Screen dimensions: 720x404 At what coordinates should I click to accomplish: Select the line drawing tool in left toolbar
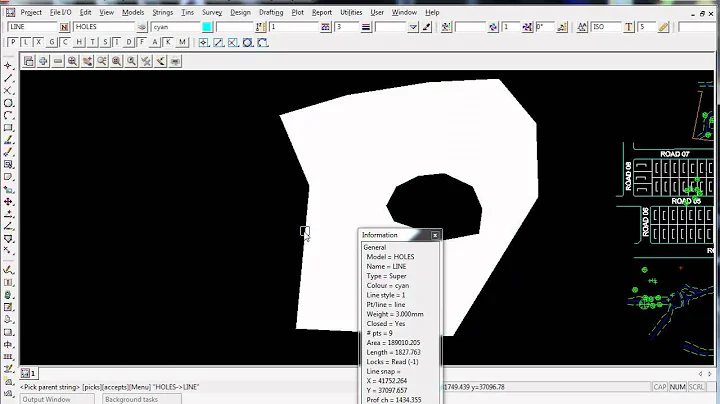click(8, 79)
